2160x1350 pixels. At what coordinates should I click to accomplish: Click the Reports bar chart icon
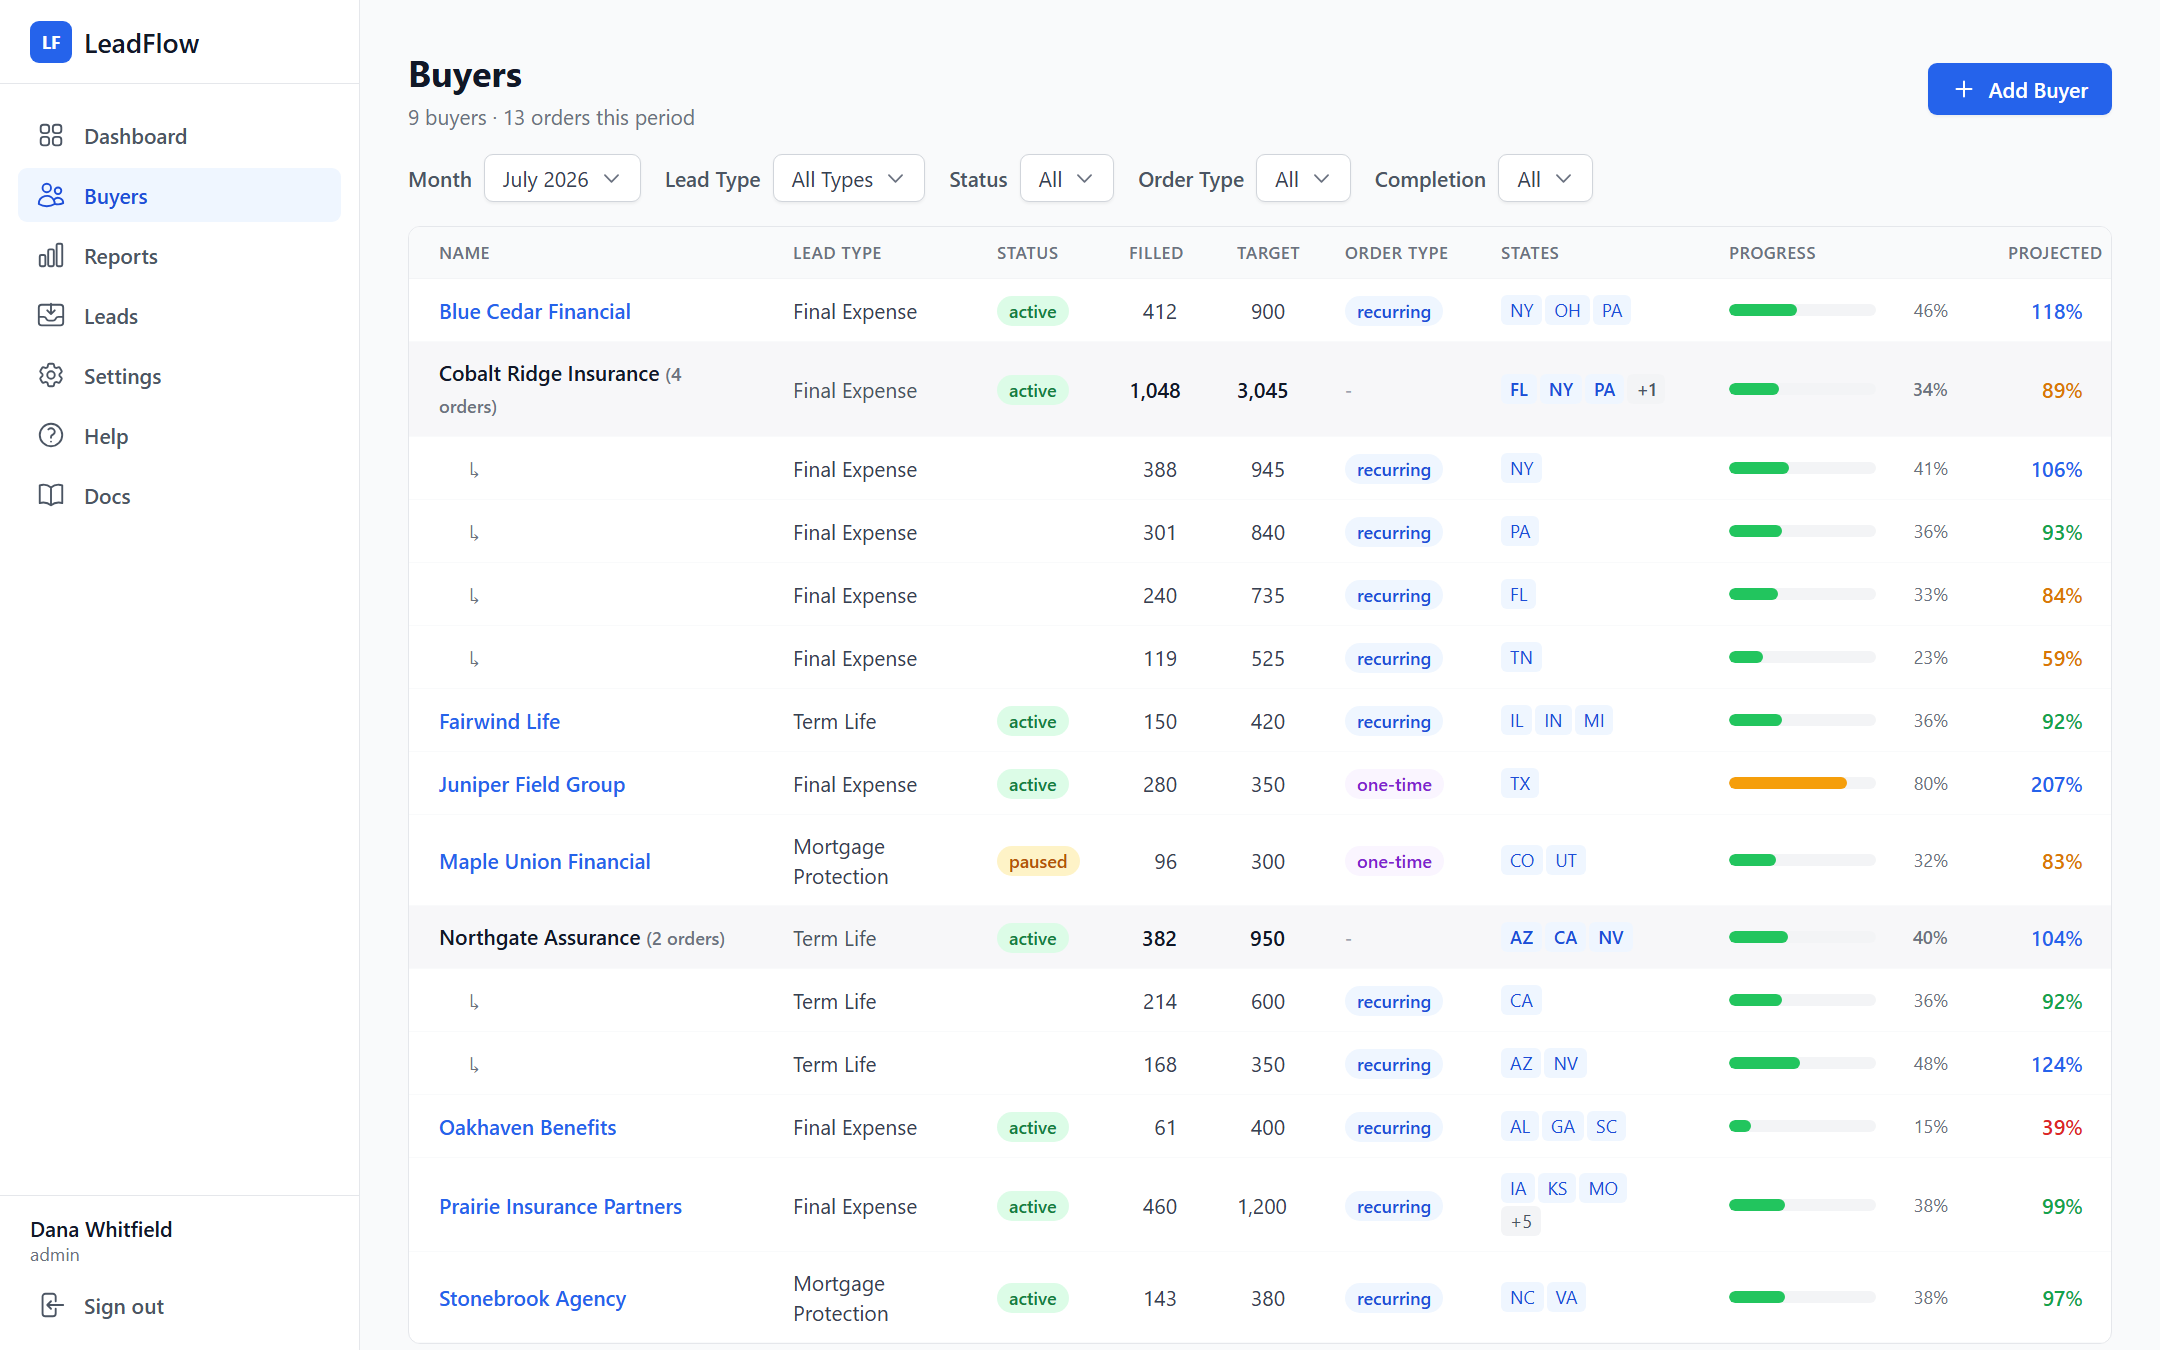51,256
